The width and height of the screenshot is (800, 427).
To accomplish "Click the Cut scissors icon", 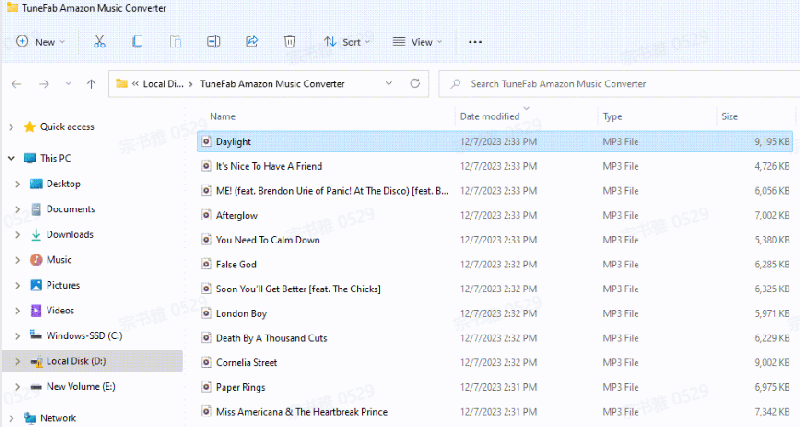I will [x=99, y=42].
